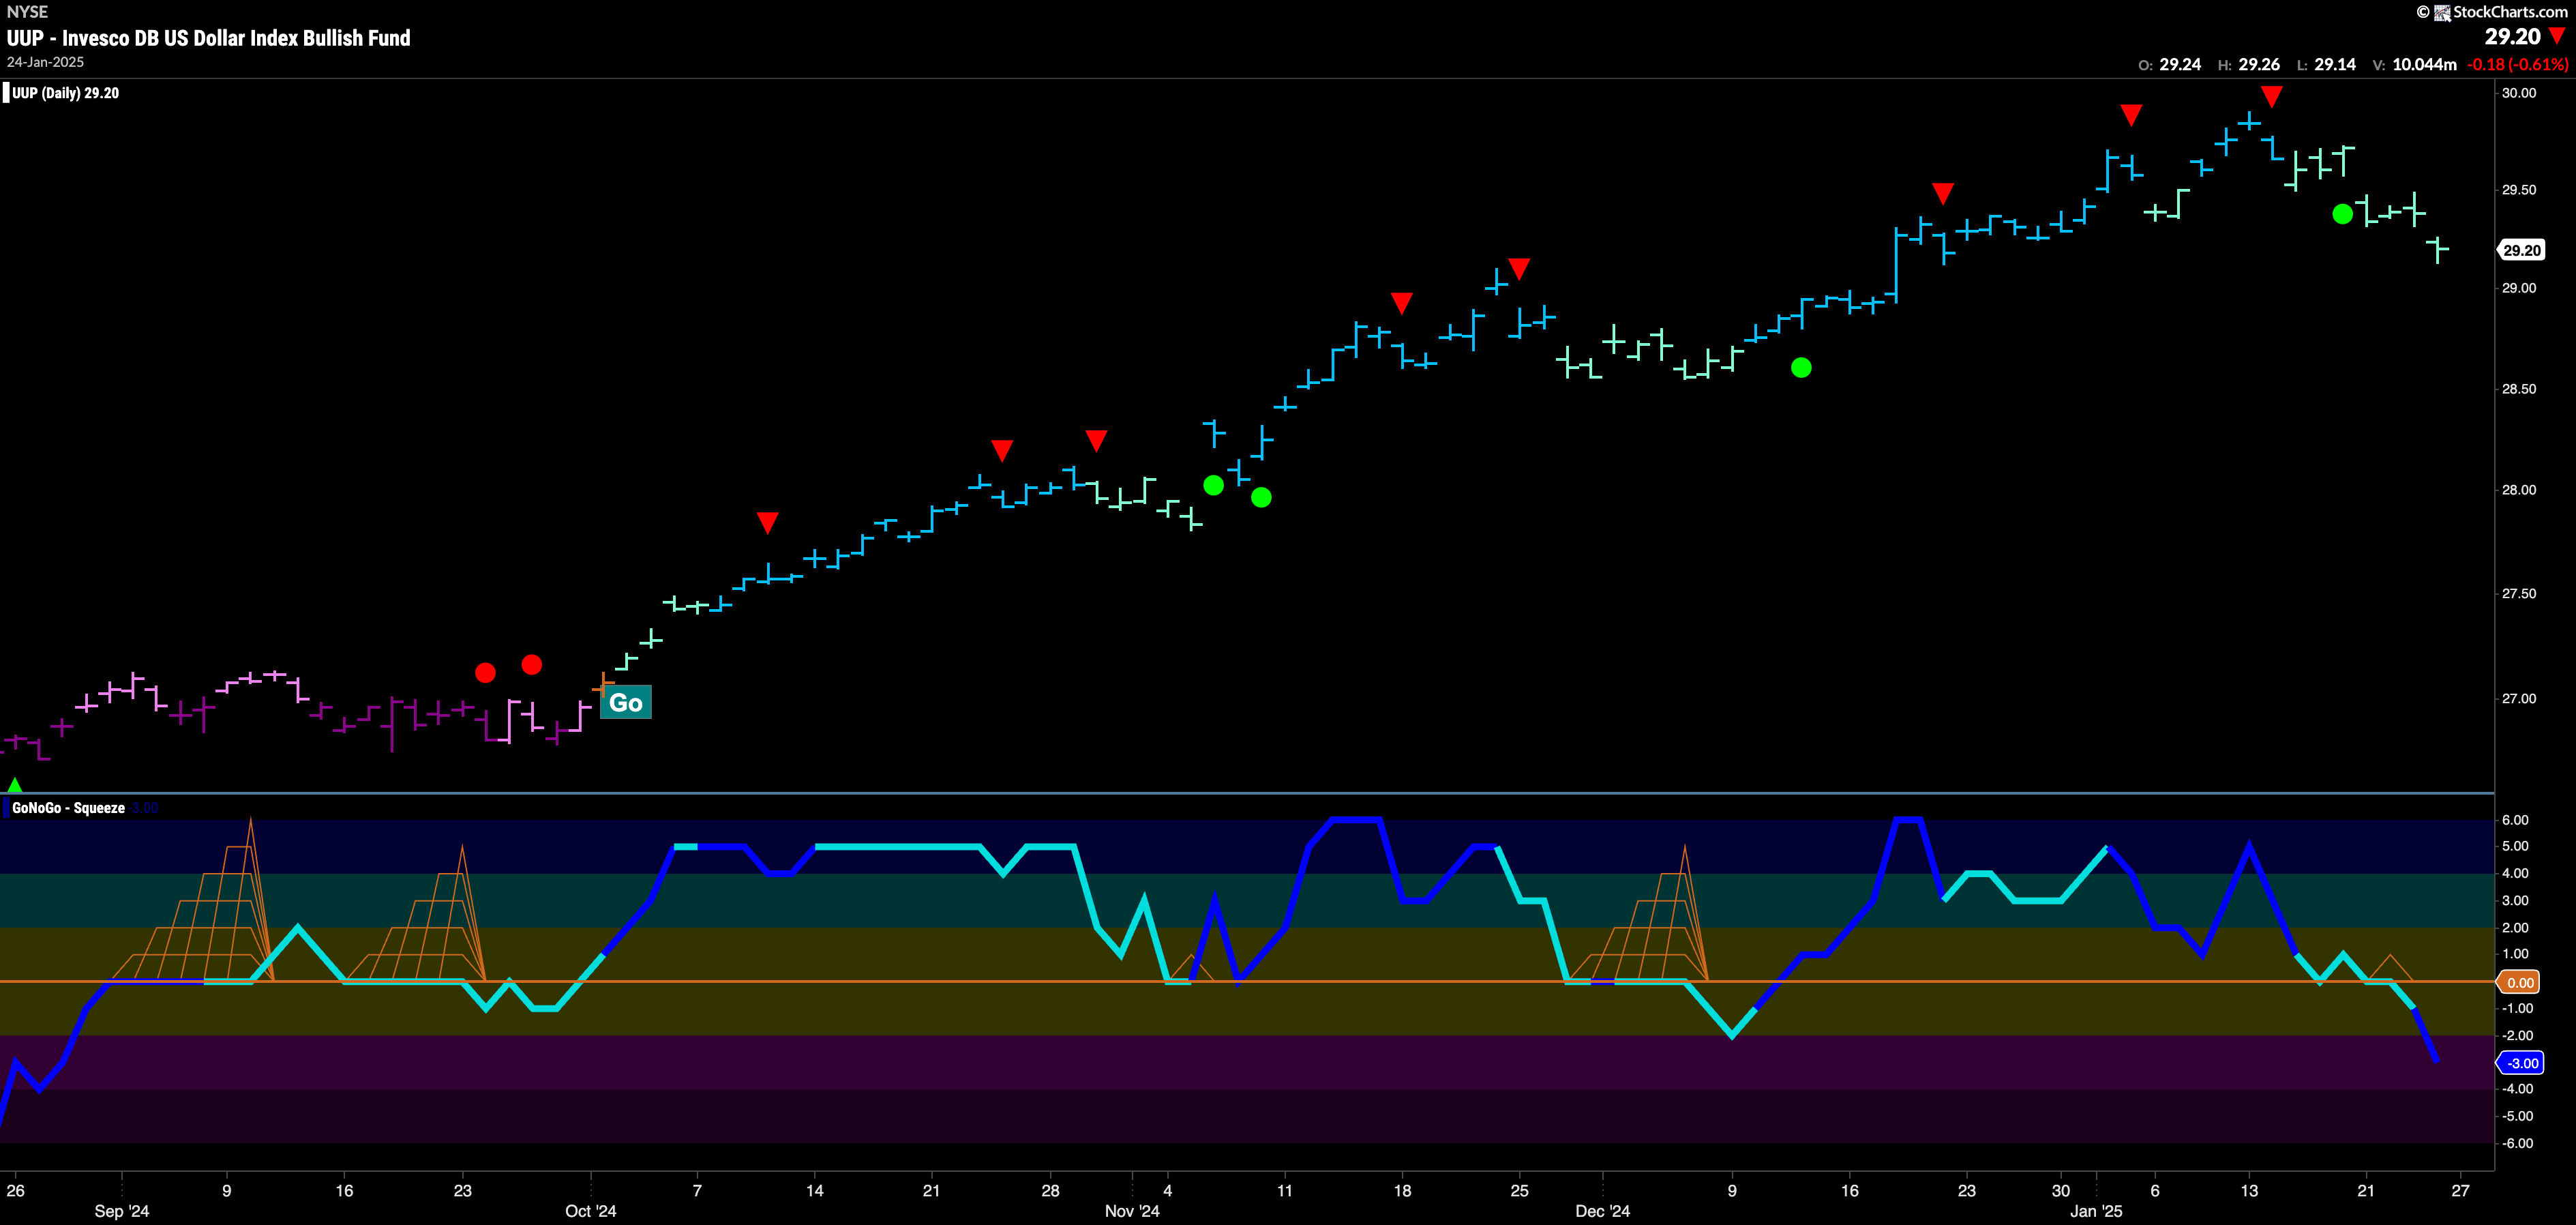The width and height of the screenshot is (2576, 1225).
Task: Click the white price tag showing 29.20 on the axis
Action: coord(2521,250)
